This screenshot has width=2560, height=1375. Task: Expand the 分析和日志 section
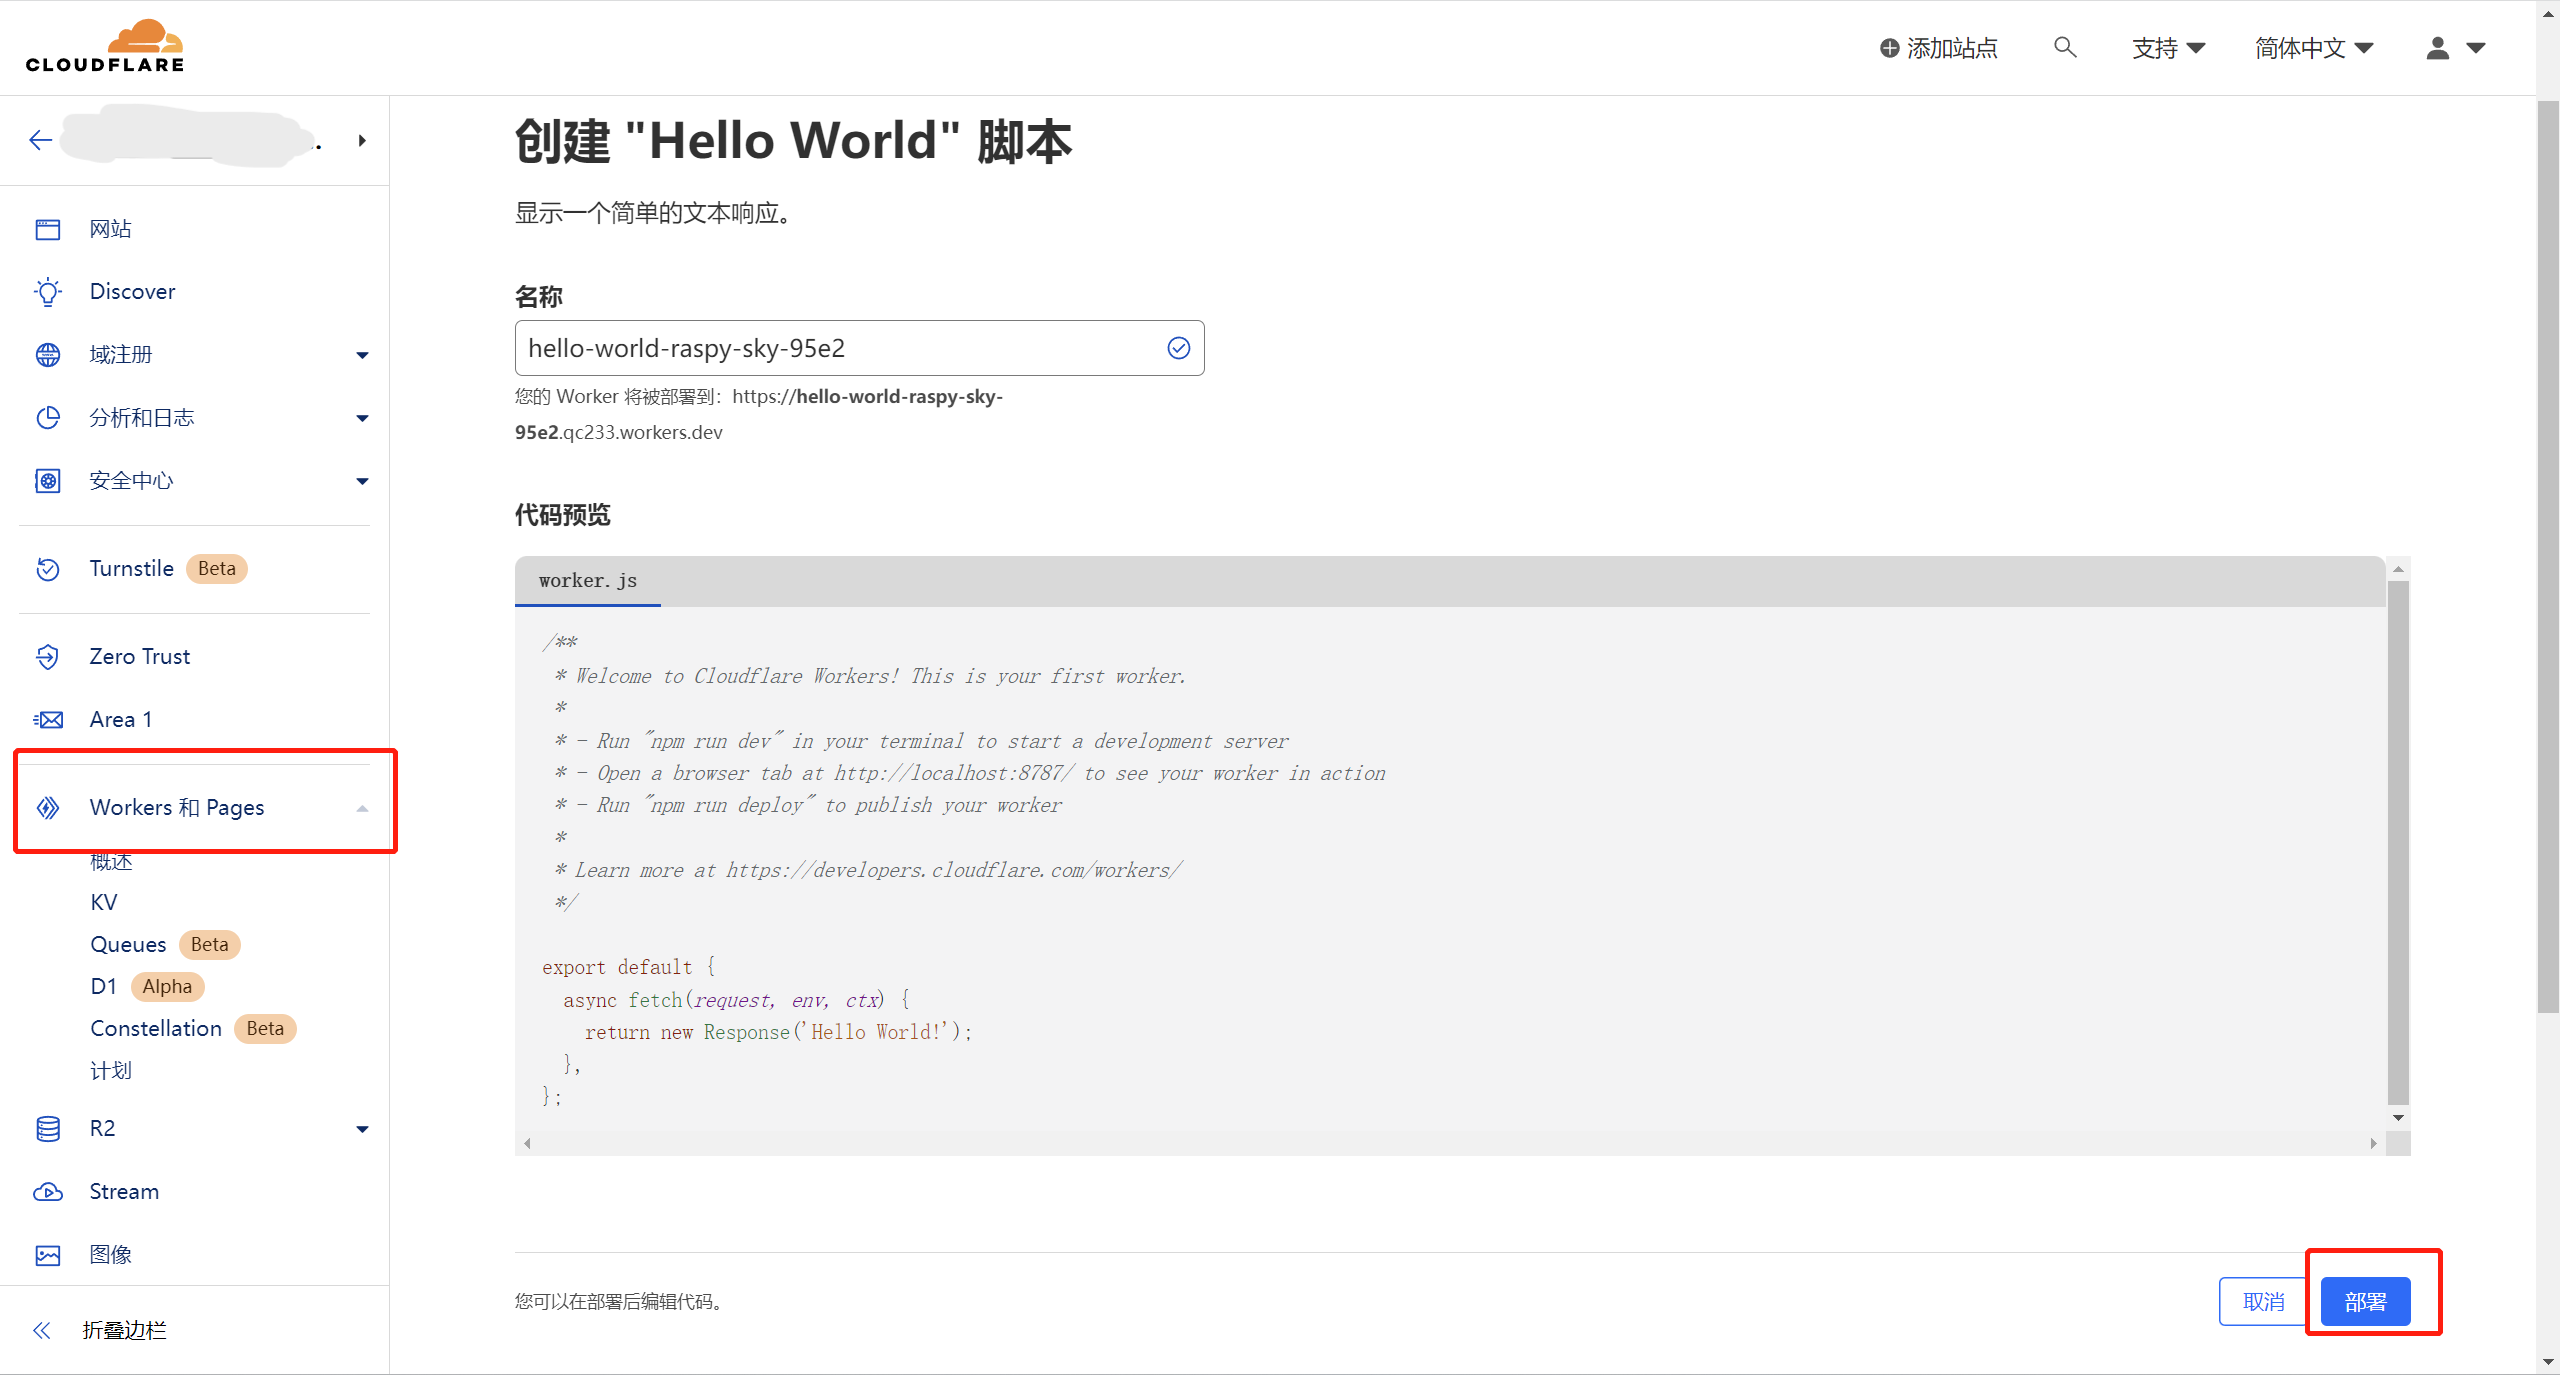click(x=362, y=418)
